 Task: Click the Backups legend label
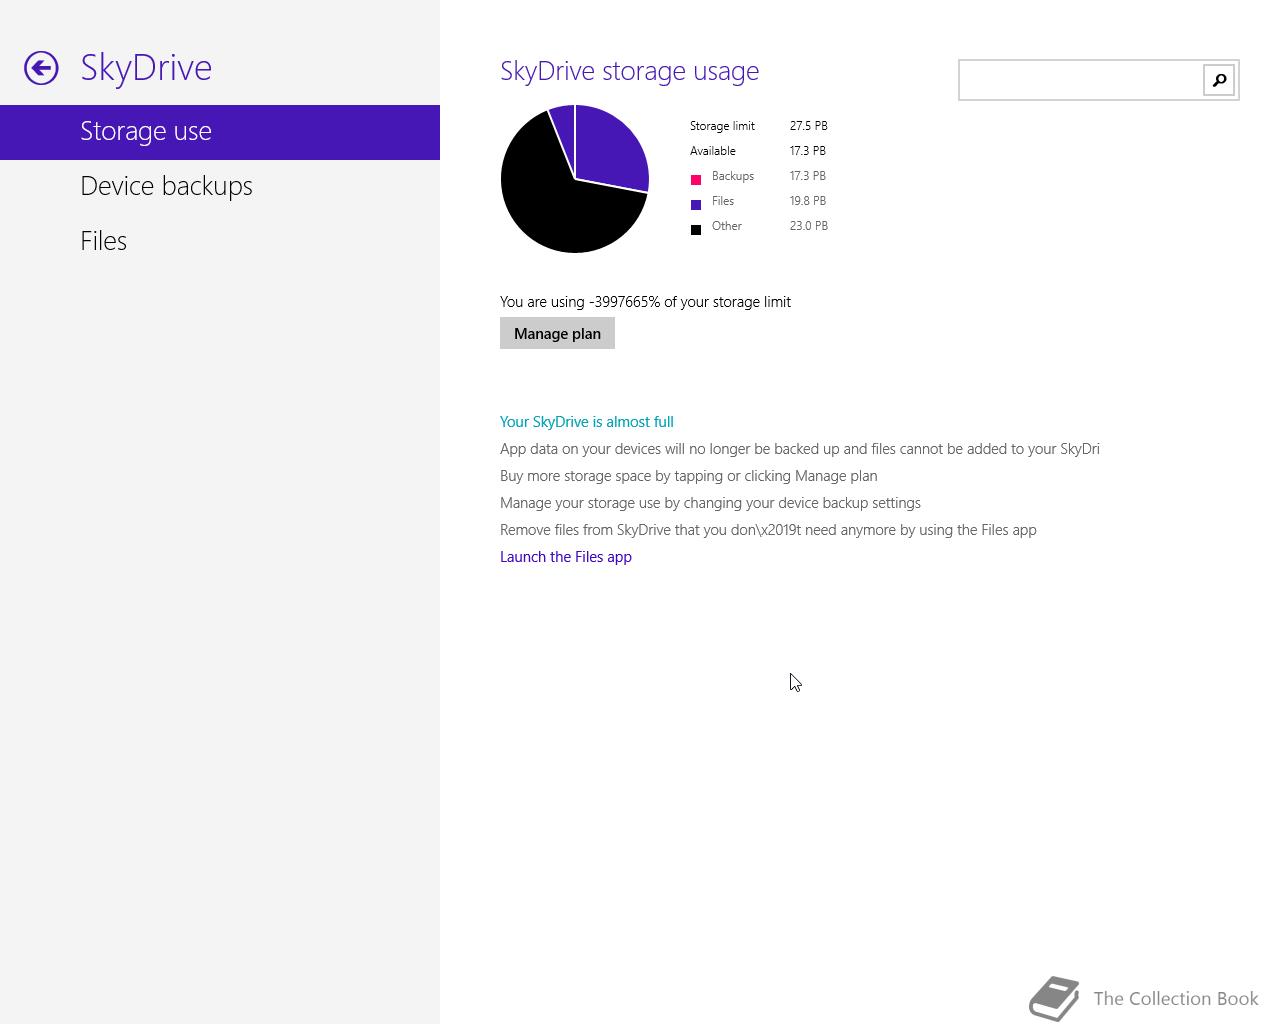click(733, 176)
